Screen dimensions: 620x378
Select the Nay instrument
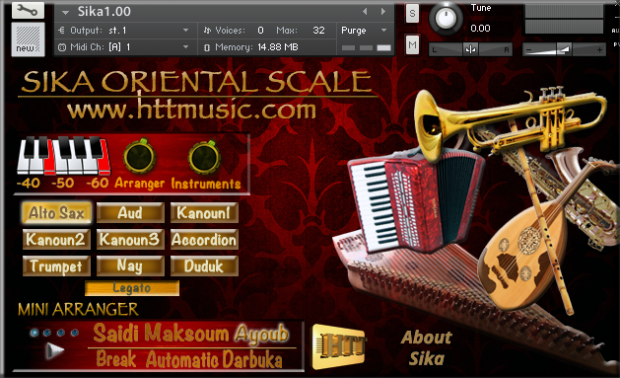[x=130, y=266]
